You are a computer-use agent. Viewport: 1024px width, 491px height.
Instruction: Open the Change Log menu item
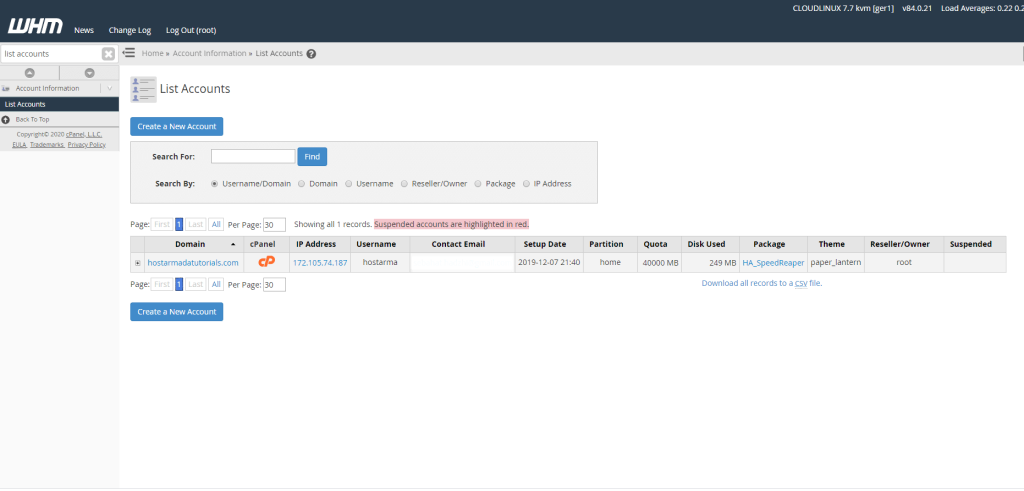pos(130,30)
